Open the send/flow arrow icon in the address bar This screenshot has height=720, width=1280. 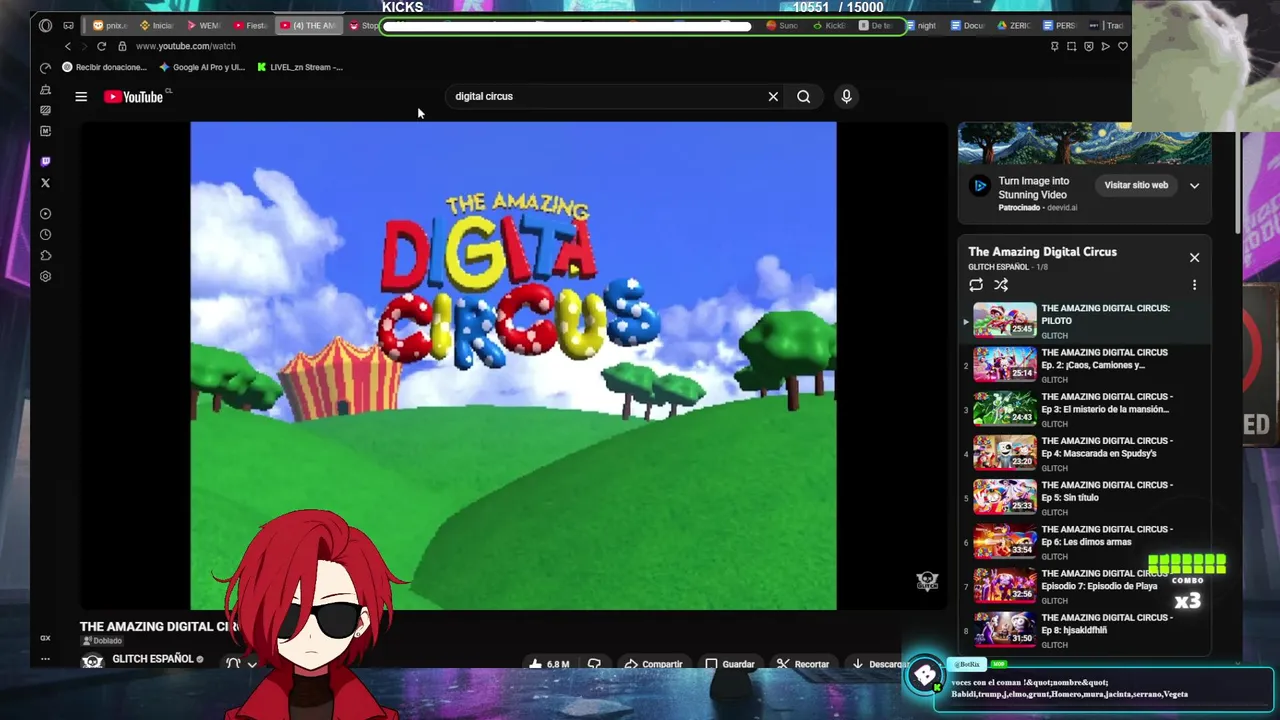(x=1105, y=46)
